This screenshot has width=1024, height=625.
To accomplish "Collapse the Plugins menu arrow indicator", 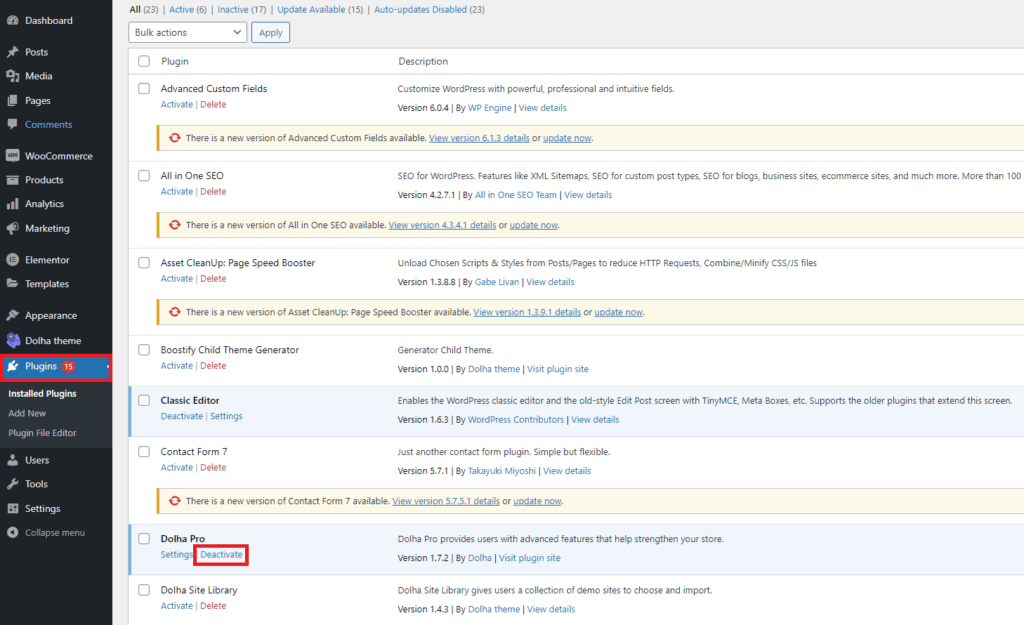I will 107,367.
